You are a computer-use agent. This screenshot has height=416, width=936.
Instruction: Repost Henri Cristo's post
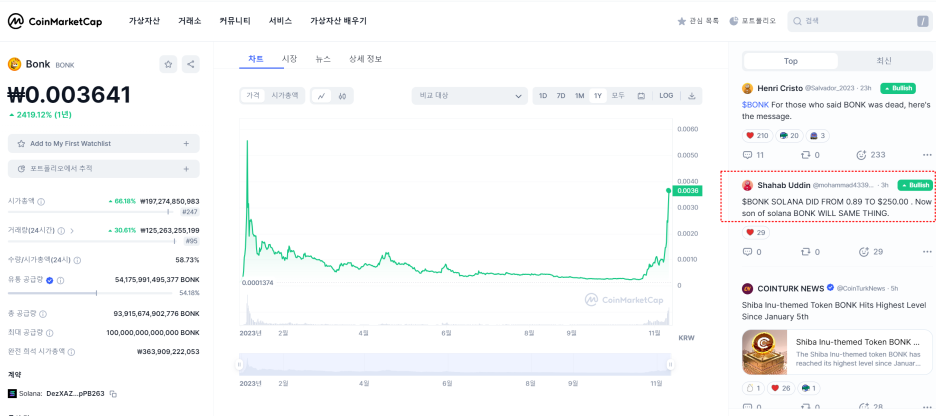805,155
